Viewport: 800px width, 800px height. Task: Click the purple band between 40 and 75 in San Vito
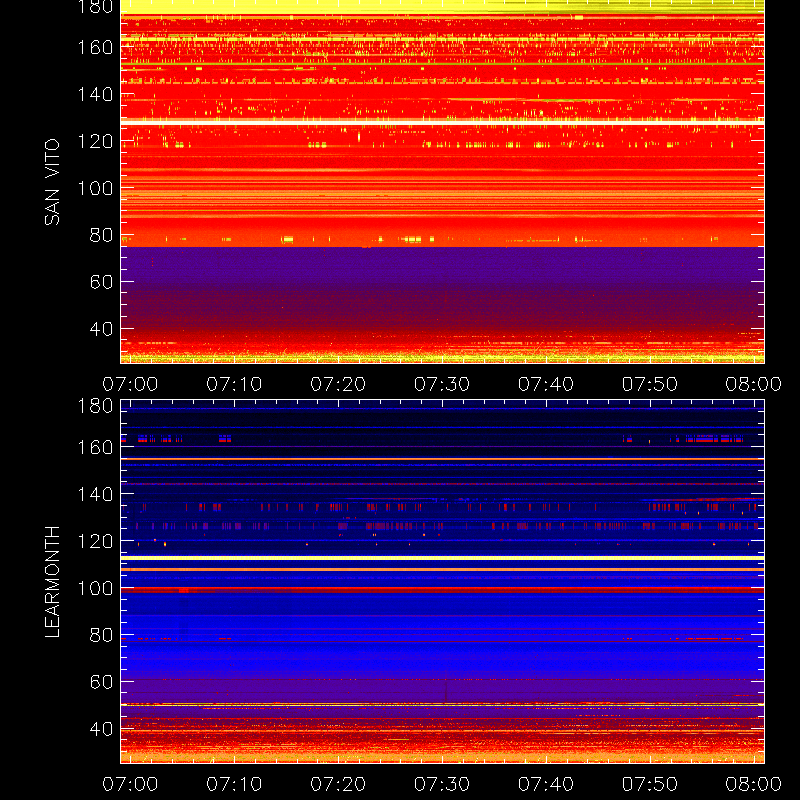pos(442,288)
